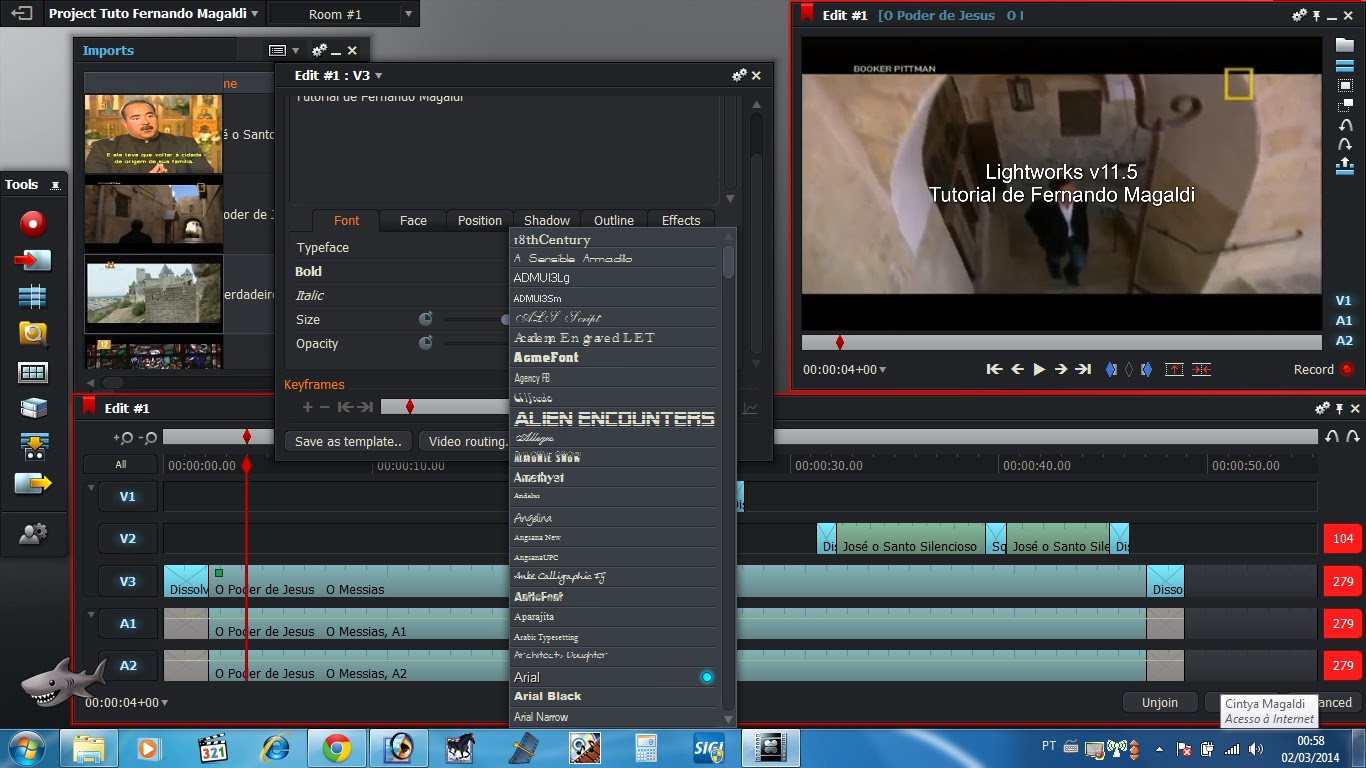
Task: Choose Arial Black from the font list
Action: tap(614, 697)
